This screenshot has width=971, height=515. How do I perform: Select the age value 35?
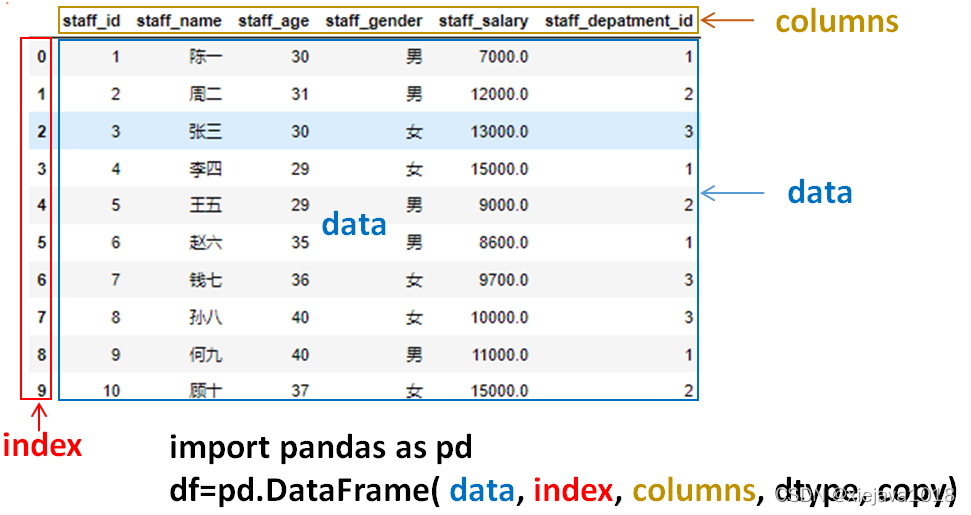coord(300,242)
